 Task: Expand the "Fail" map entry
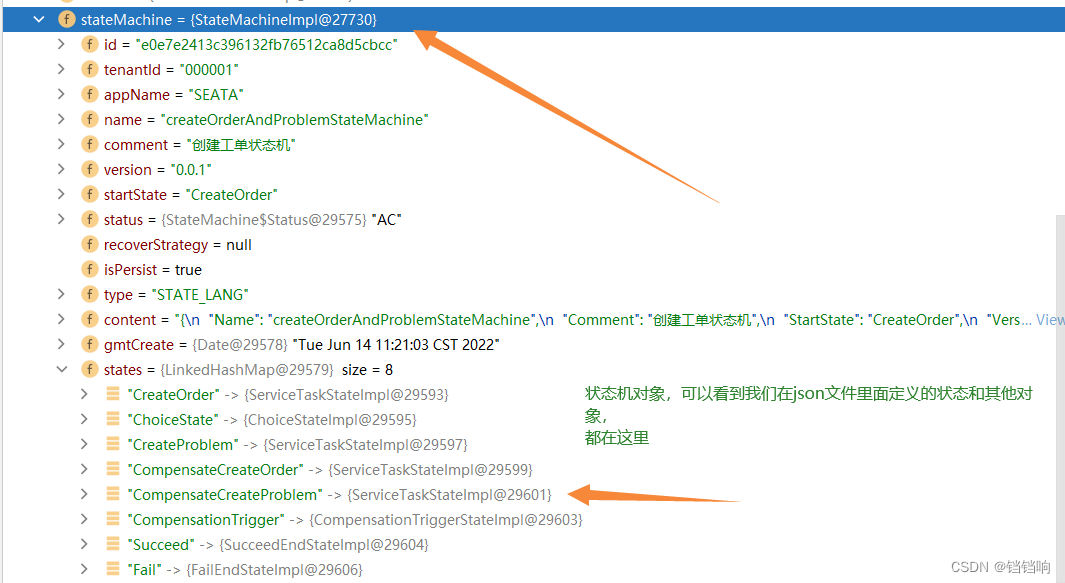(x=84, y=569)
